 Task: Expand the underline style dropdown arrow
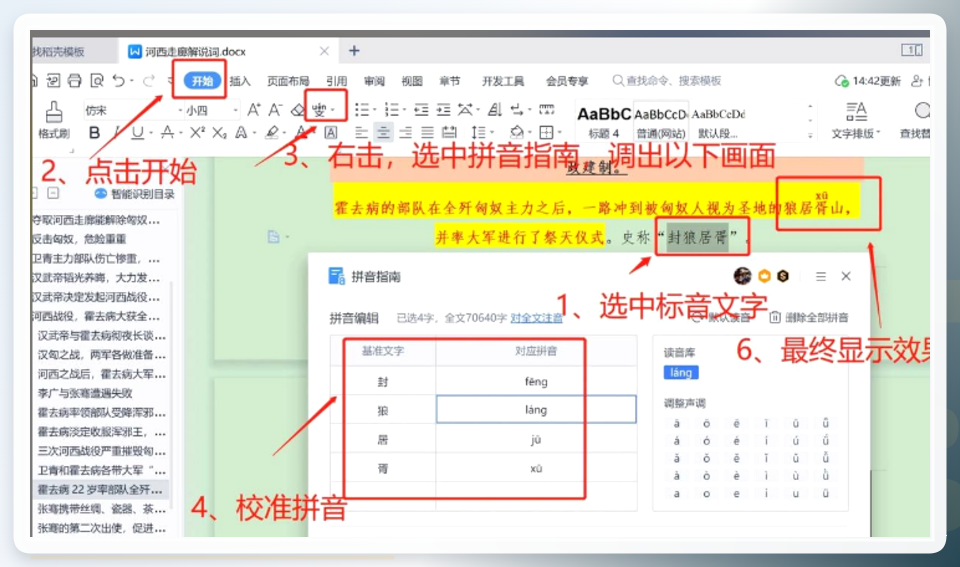tap(151, 133)
